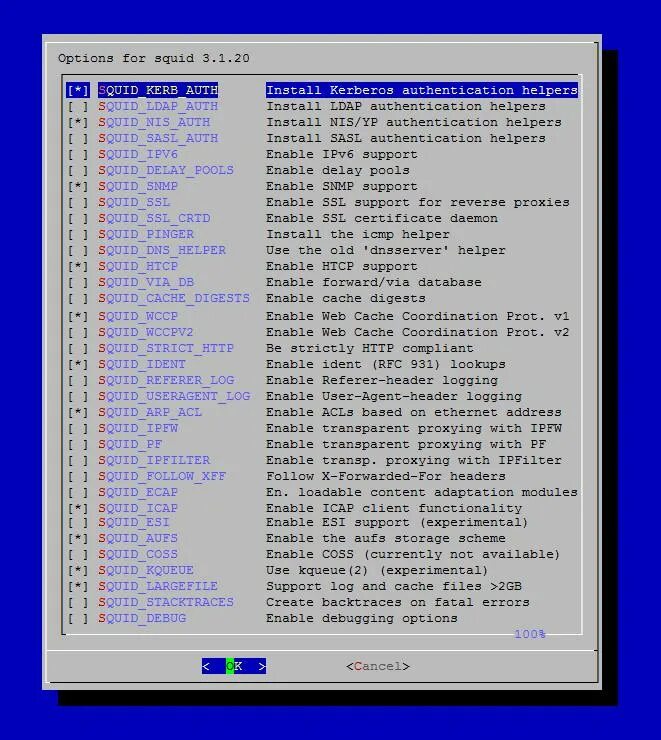Tick the SQUID_REFERER_LOG checkbox
Viewport: 661px width, 740px height.
click(78, 381)
